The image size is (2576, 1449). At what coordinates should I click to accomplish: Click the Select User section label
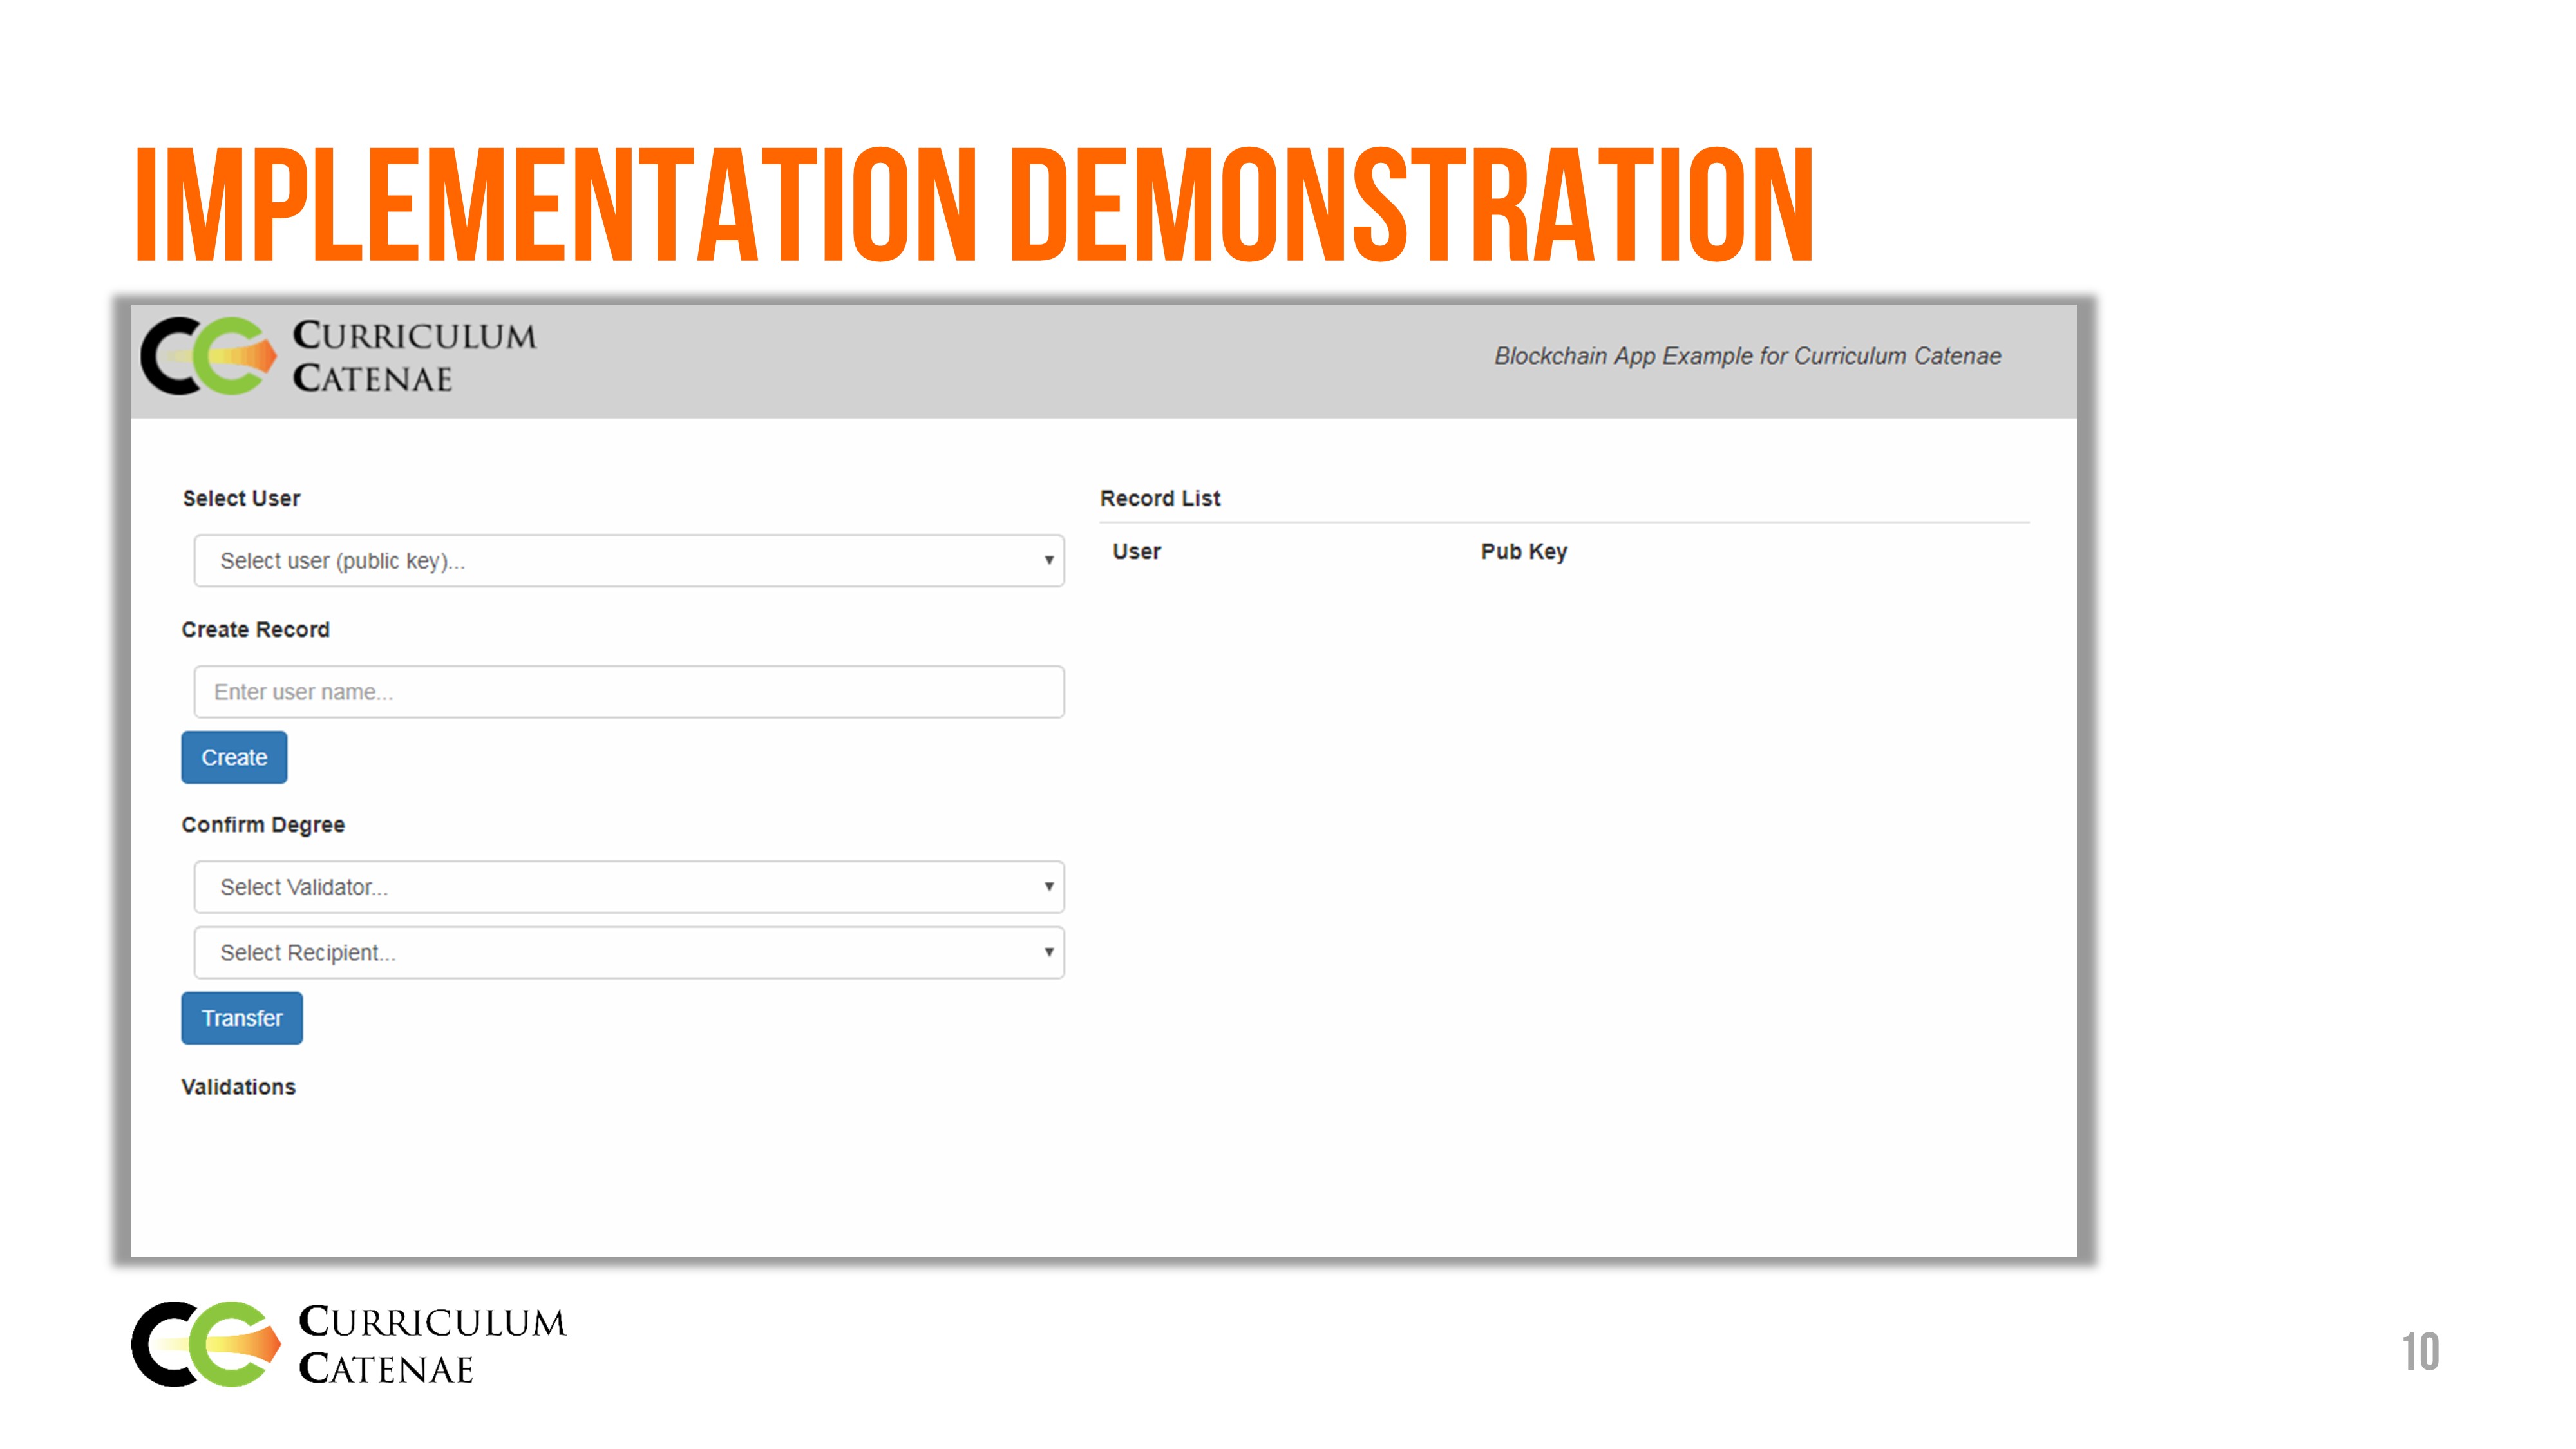(241, 498)
